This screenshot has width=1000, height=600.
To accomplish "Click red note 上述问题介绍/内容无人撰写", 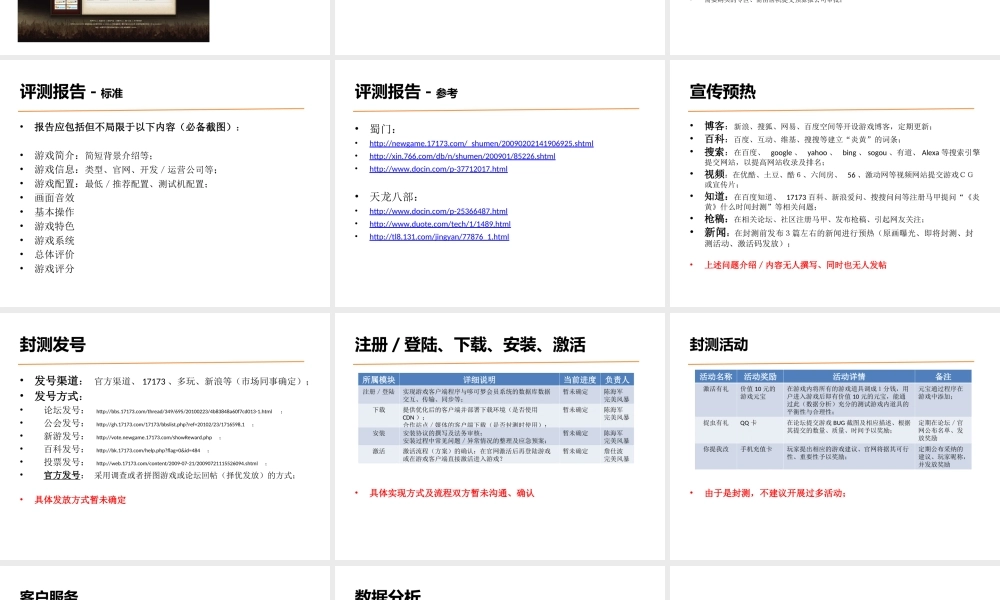I will coord(795,265).
